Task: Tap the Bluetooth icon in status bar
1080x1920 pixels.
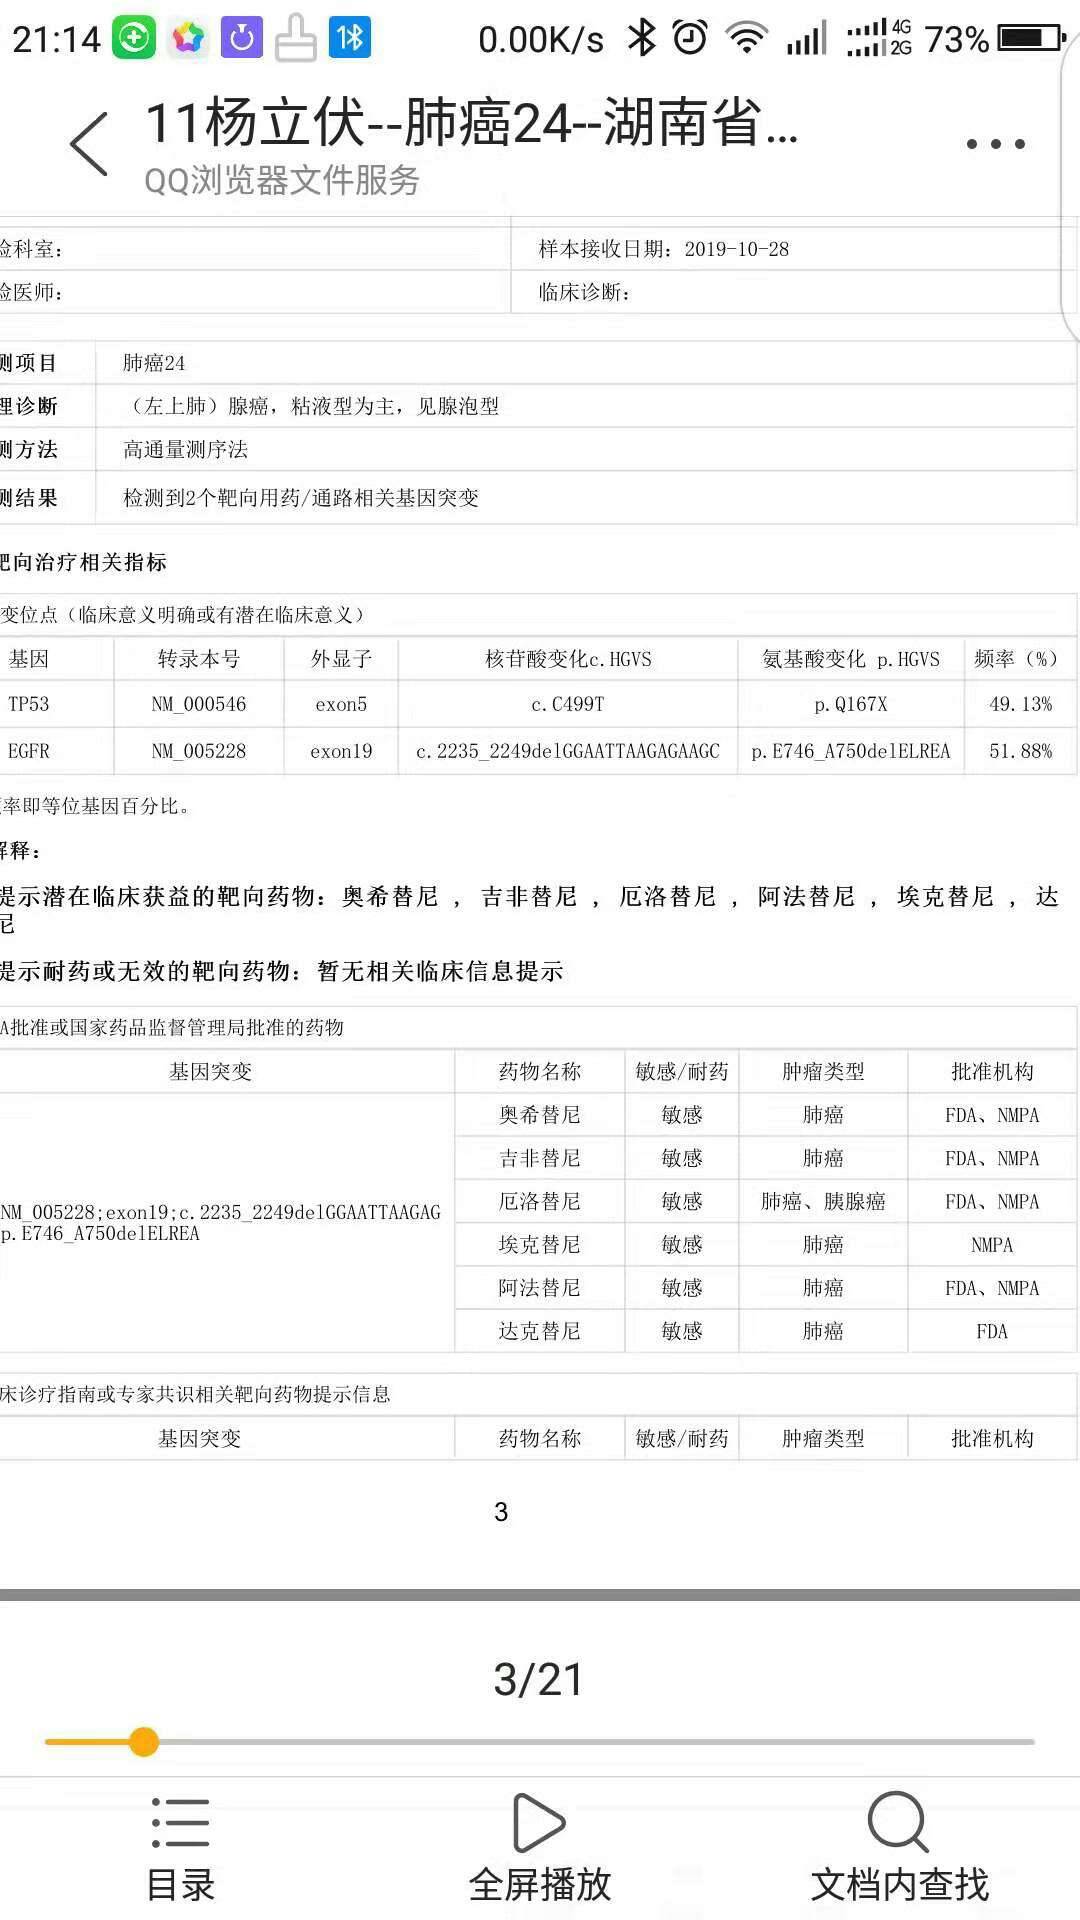Action: 641,39
